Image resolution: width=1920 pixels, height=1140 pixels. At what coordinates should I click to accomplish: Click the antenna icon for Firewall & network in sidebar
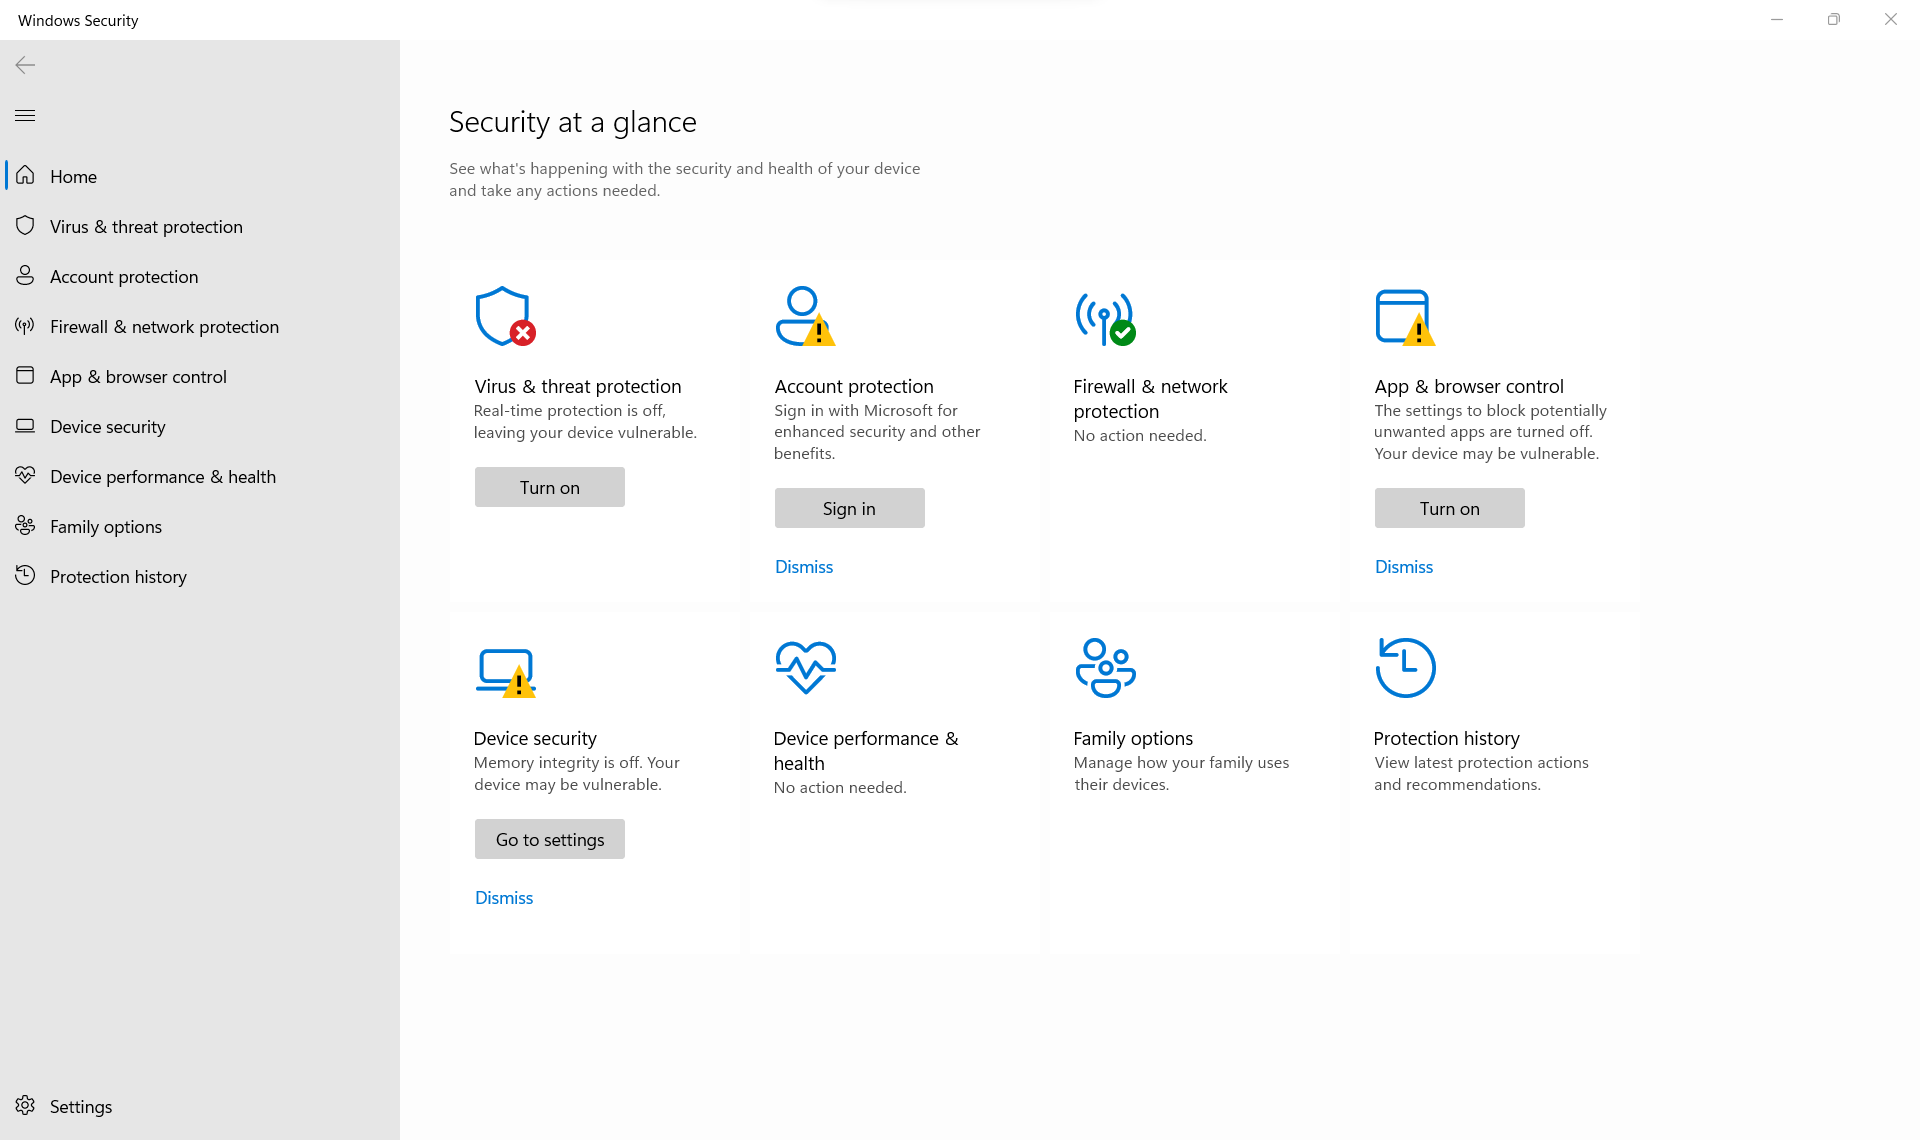(25, 326)
